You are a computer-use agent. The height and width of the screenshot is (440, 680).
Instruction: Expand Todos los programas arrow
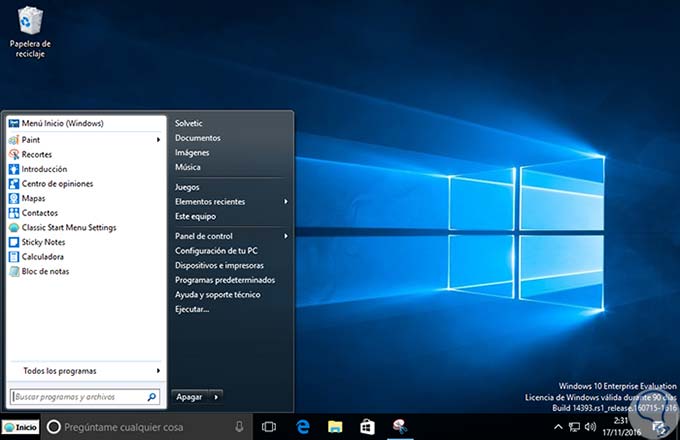(x=158, y=371)
